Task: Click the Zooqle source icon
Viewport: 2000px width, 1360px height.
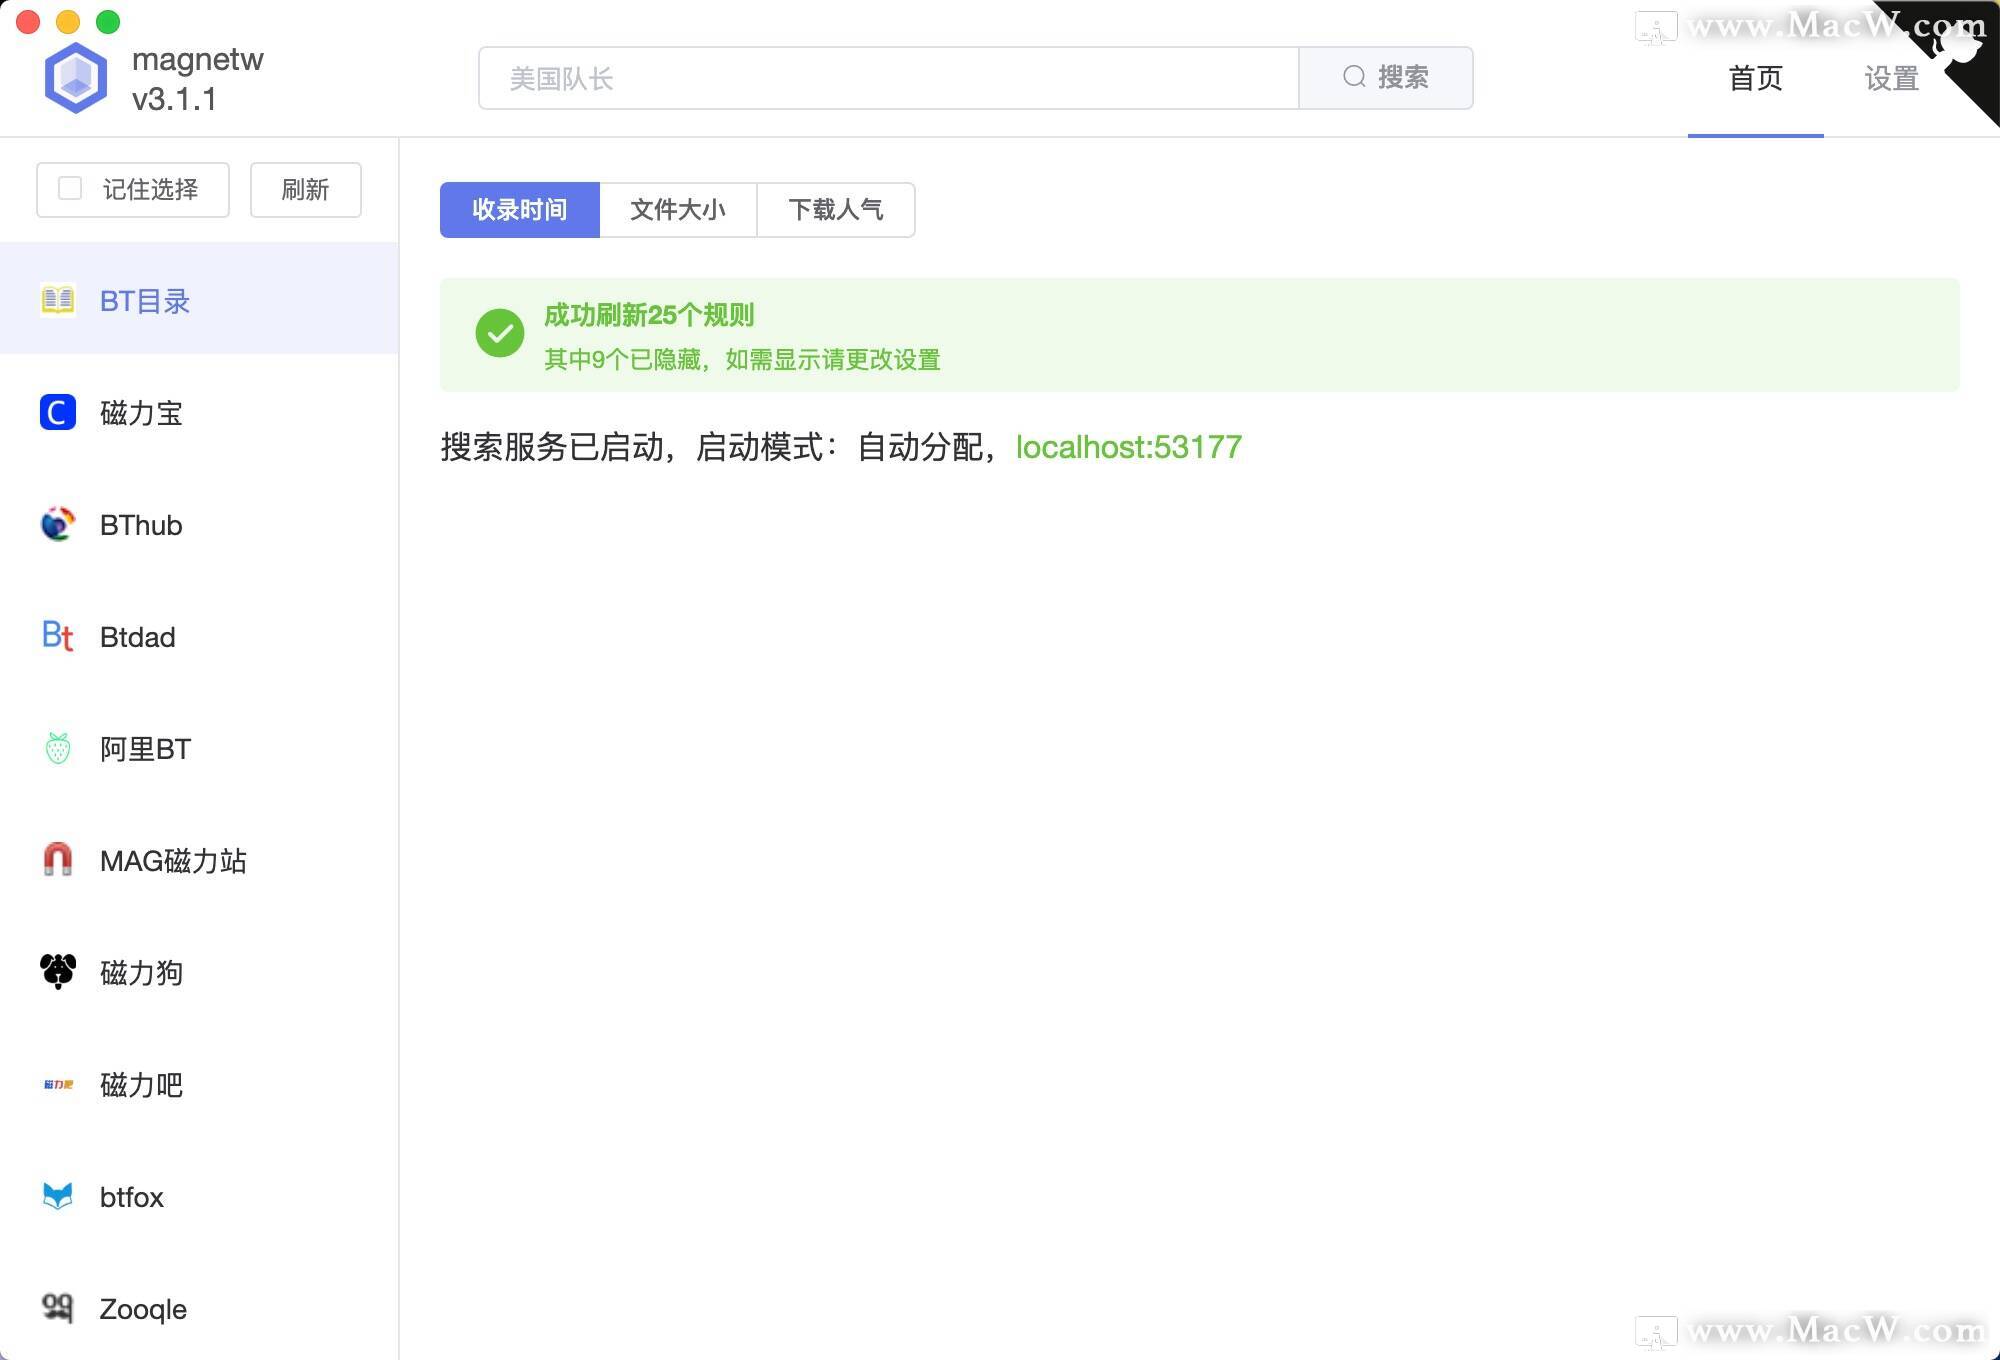Action: click(58, 1307)
